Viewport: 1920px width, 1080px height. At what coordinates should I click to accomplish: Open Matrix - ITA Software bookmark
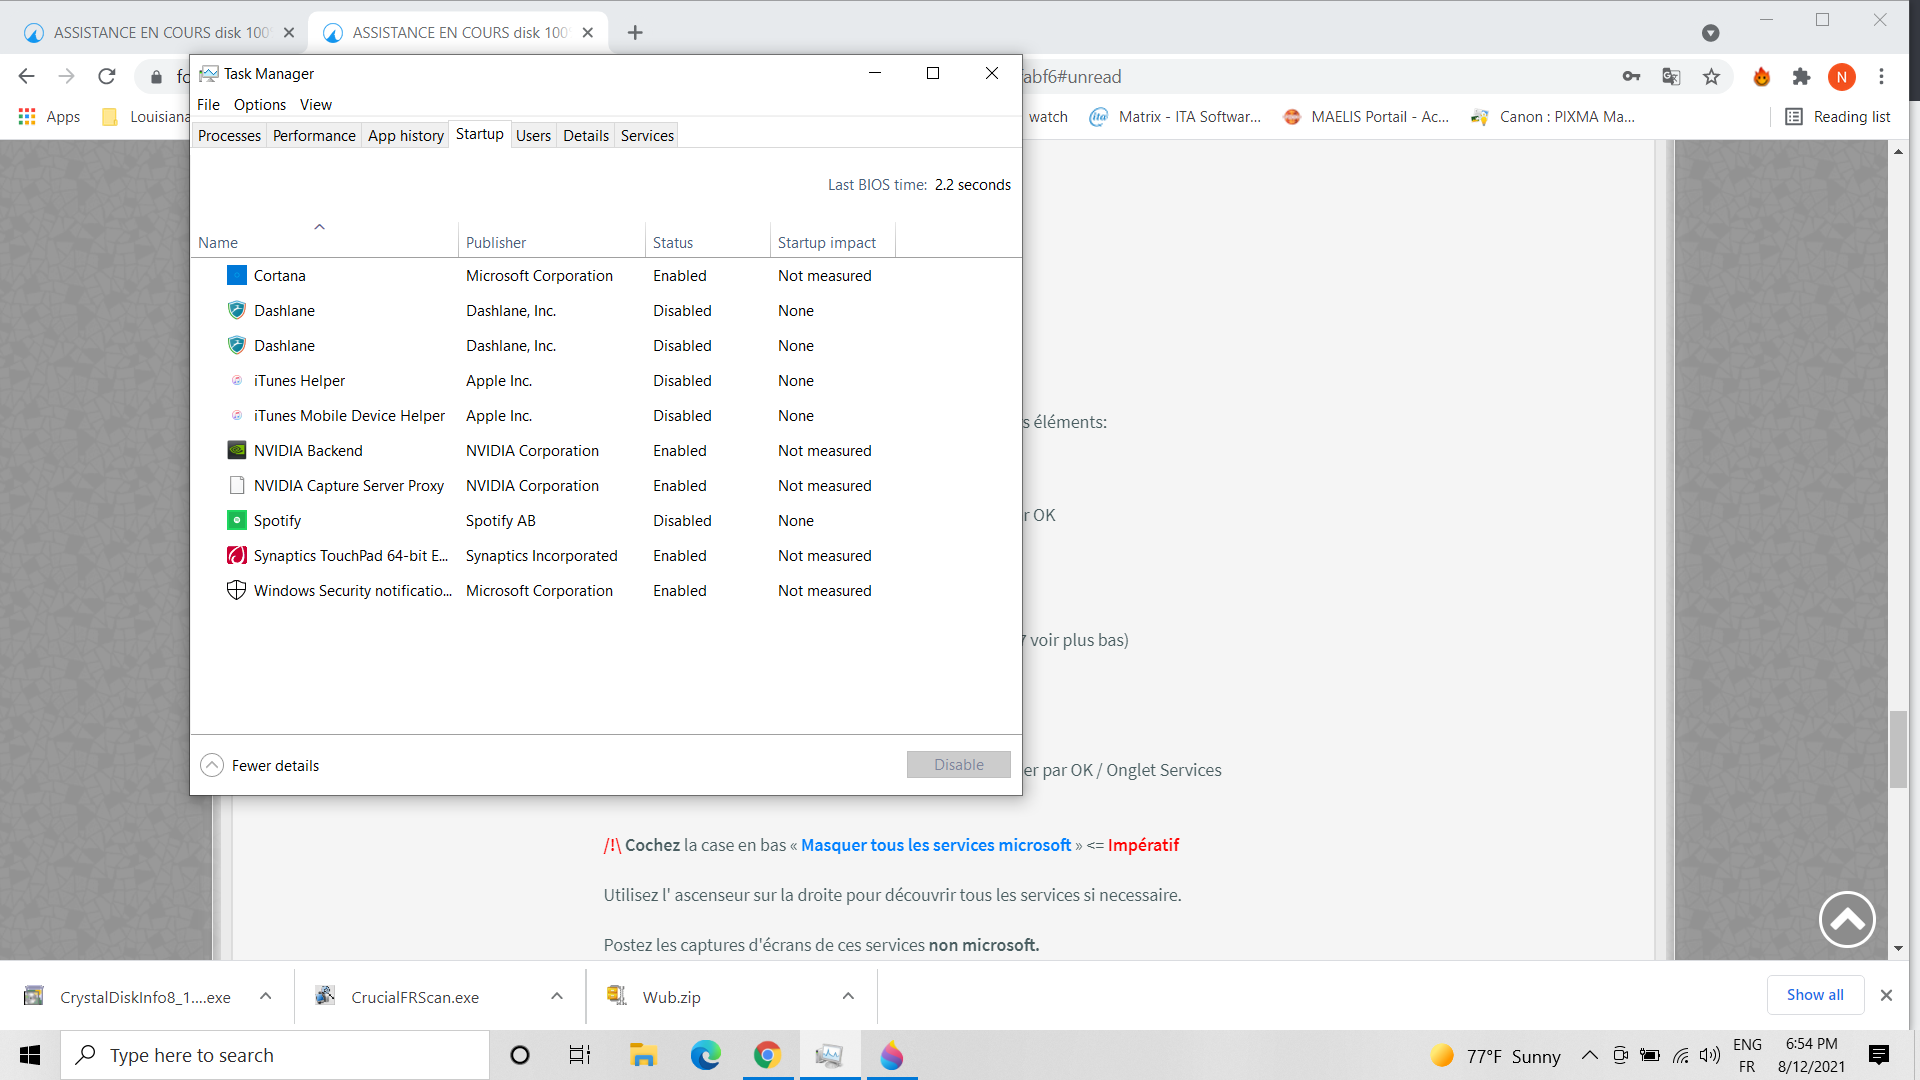1174,117
